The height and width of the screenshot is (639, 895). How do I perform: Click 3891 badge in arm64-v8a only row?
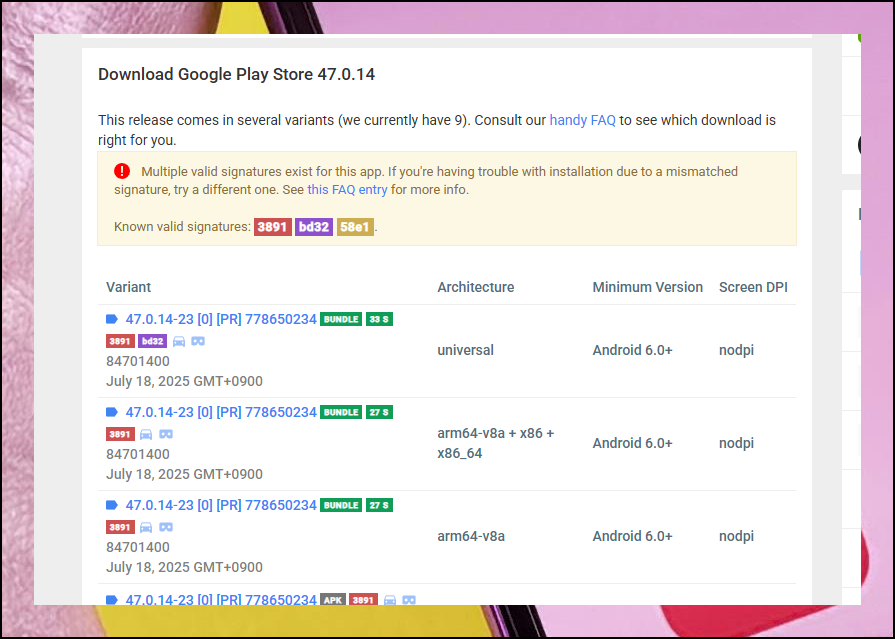tap(120, 528)
